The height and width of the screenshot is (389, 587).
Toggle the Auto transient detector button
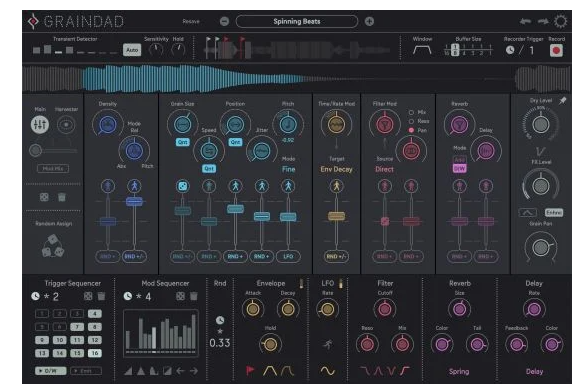click(x=132, y=50)
